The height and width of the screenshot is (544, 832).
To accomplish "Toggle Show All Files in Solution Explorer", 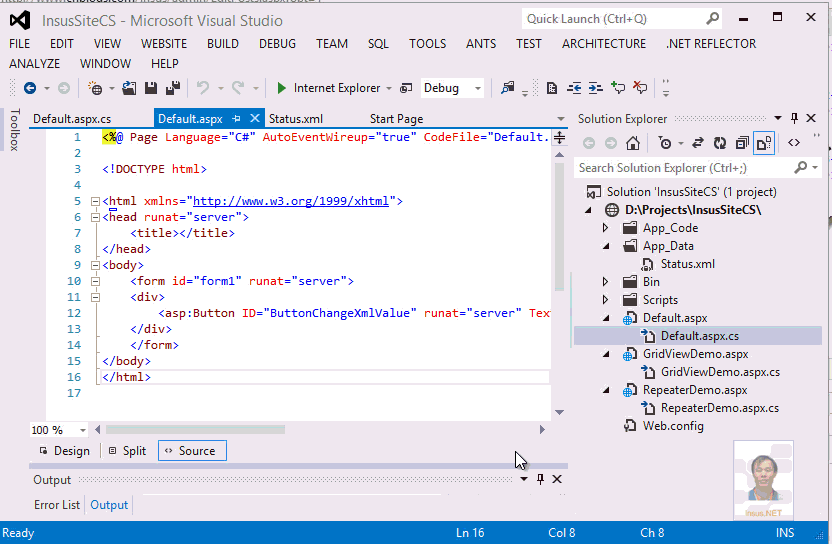I will [764, 143].
